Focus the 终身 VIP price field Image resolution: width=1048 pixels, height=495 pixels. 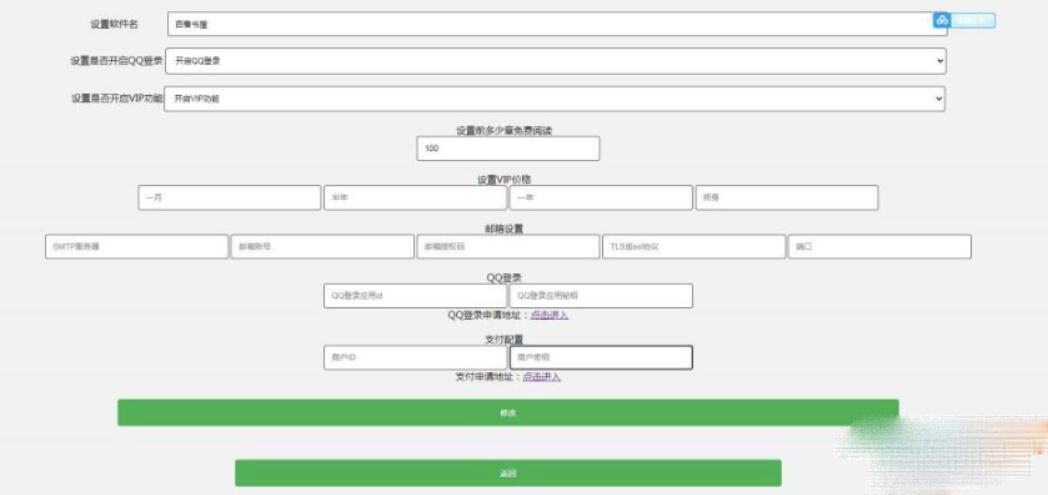pyautogui.click(x=786, y=198)
